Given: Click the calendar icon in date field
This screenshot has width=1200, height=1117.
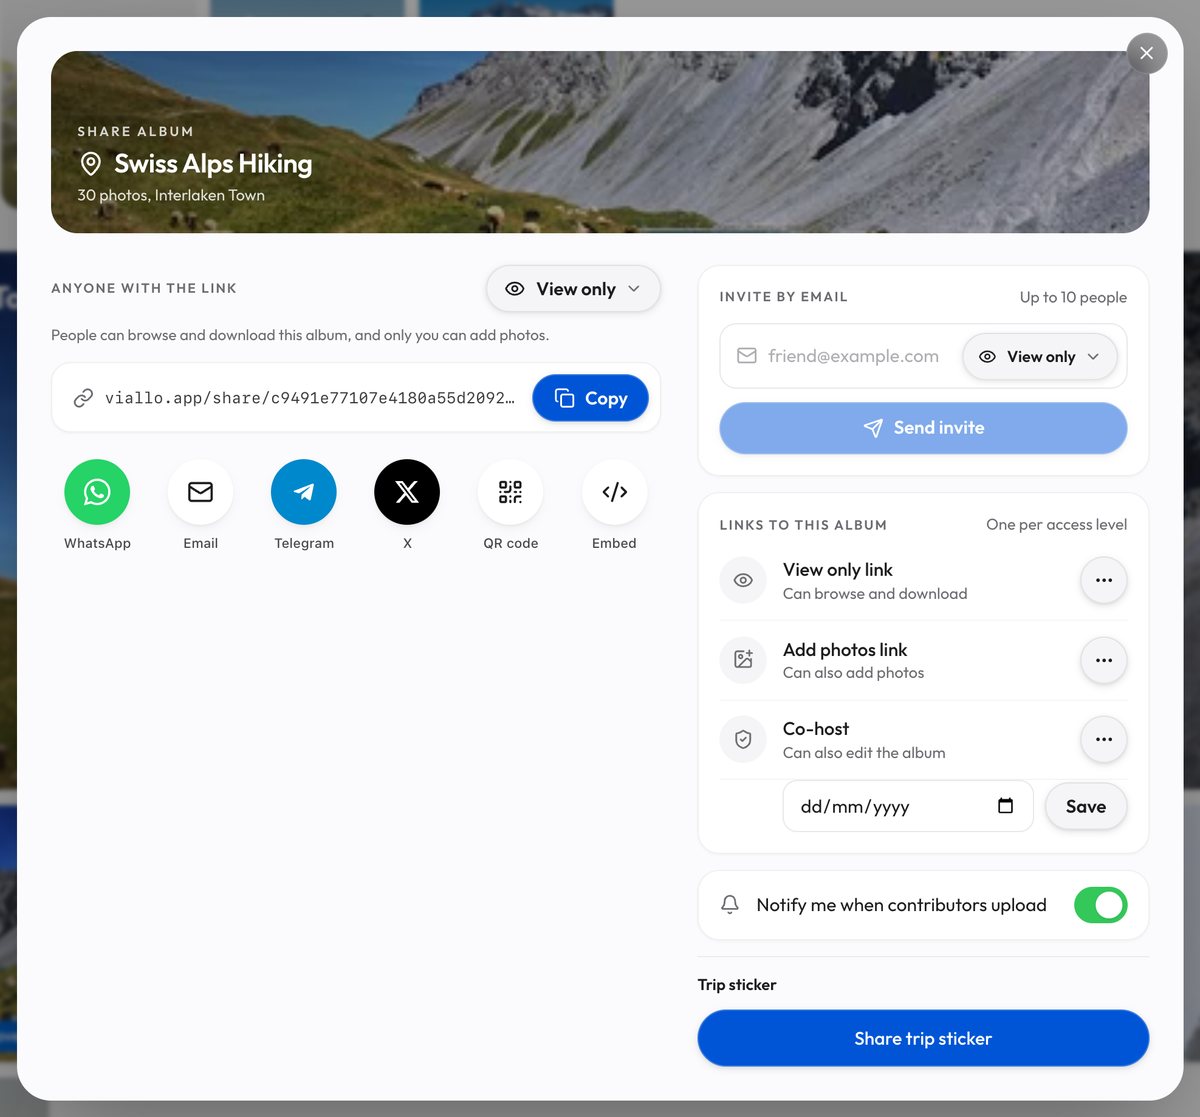Looking at the screenshot, I should [x=1006, y=806].
